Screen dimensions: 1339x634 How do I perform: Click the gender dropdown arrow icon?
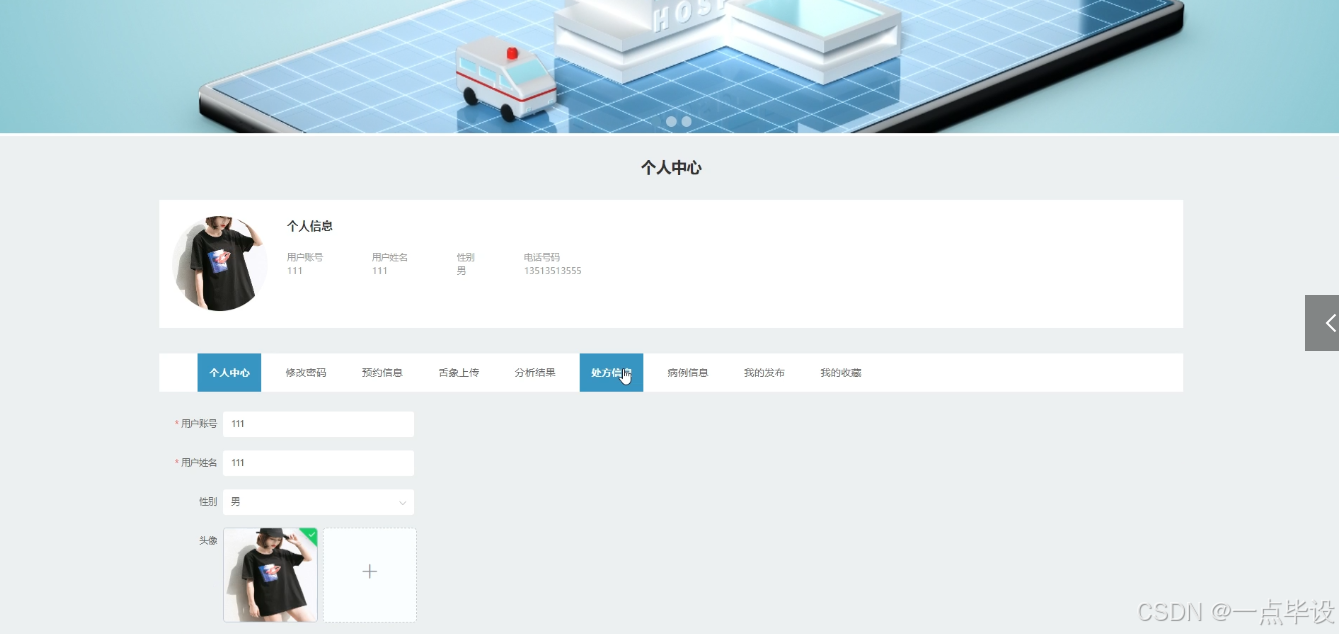point(402,501)
